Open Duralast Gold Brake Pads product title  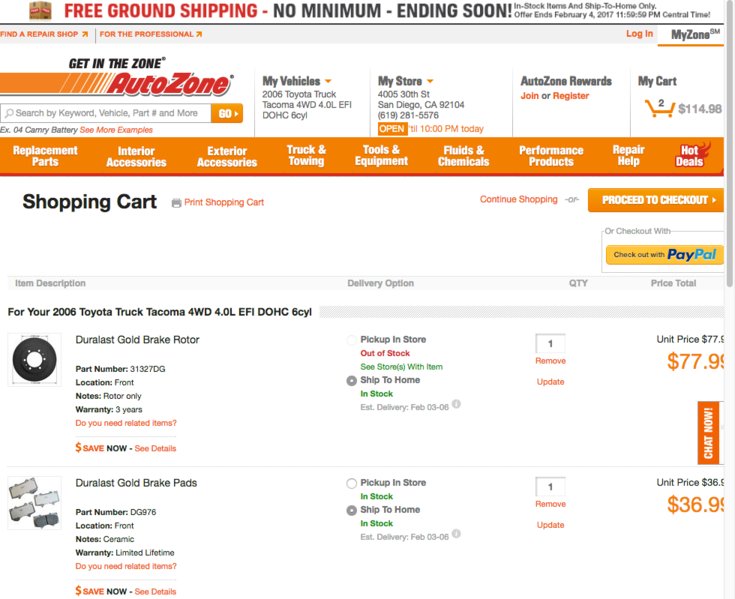[136, 483]
